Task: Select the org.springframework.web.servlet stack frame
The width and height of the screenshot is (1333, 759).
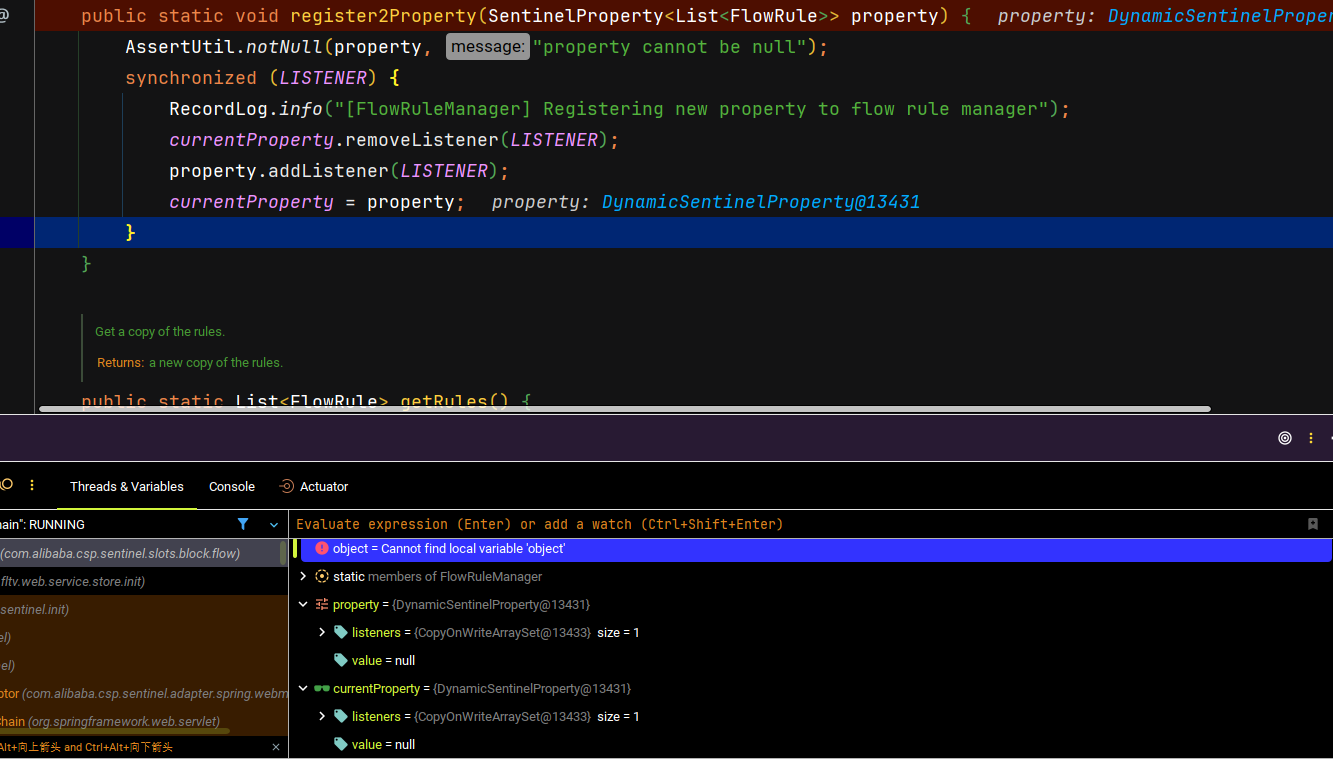Action: point(143,721)
